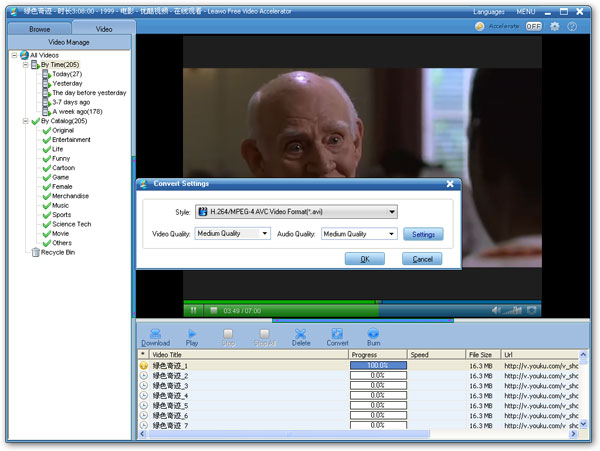Close the Convert Settings dialog
Viewport: 600px width, 451px height.
click(450, 184)
